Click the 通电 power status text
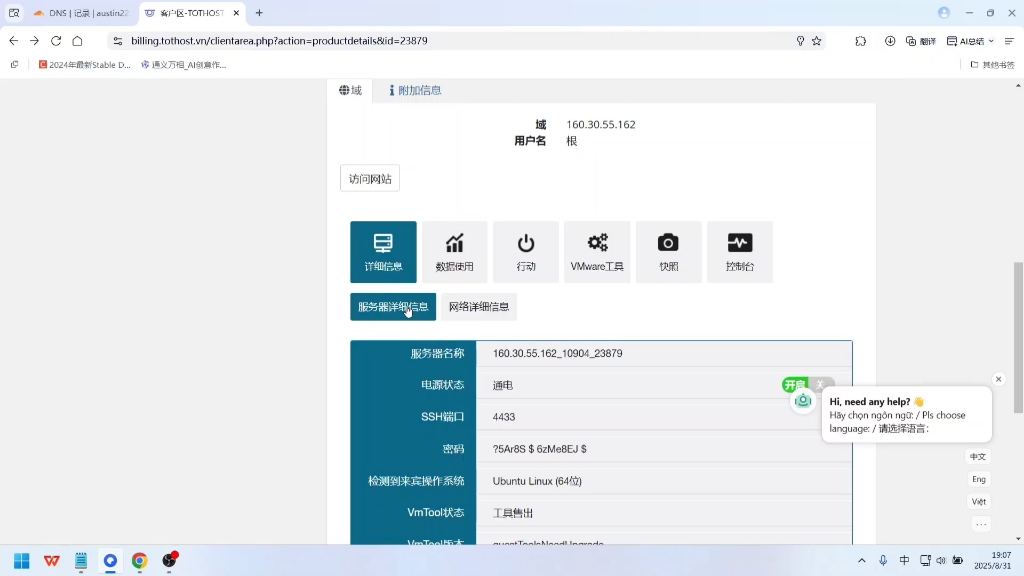The height and width of the screenshot is (576, 1024). (x=502, y=385)
